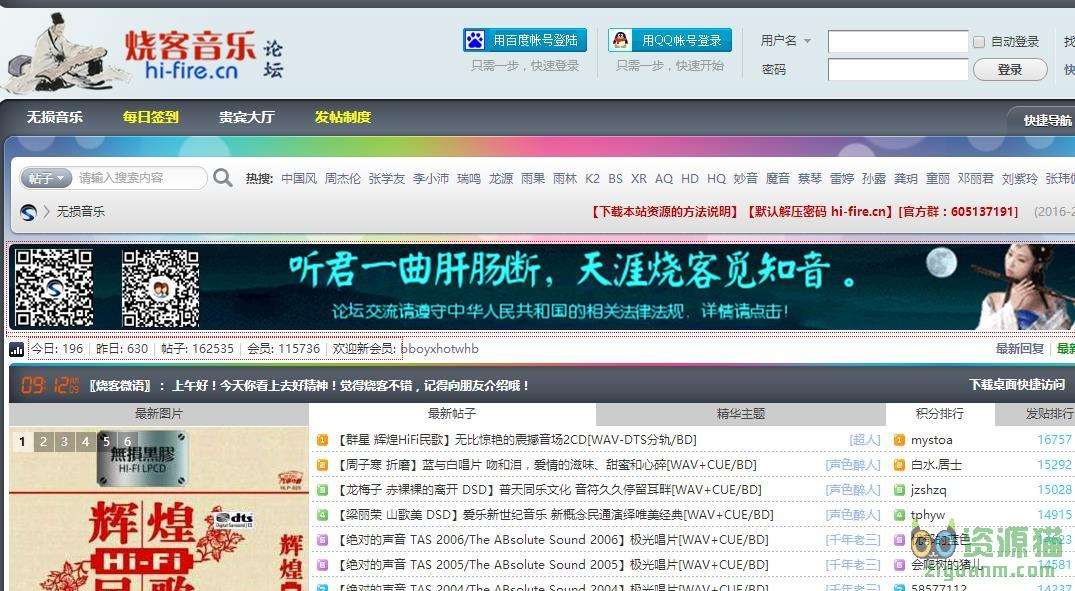Open new member pboyxhotwhb profile
Image resolution: width=1075 pixels, height=591 pixels.
(x=440, y=349)
